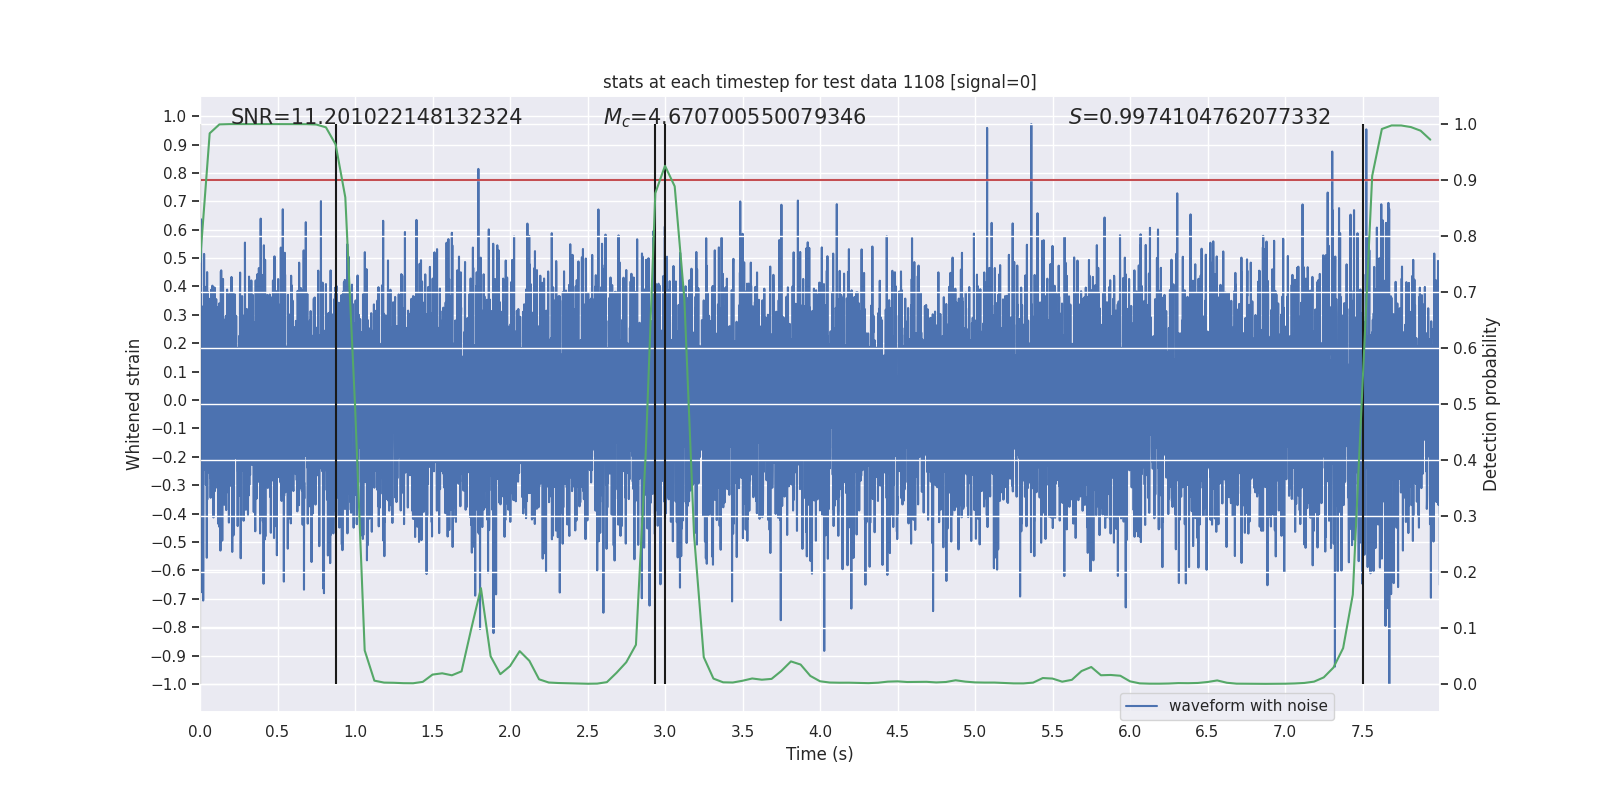Click the 'Whitened strain' axis label
This screenshot has height=800, width=1600.
tap(133, 404)
